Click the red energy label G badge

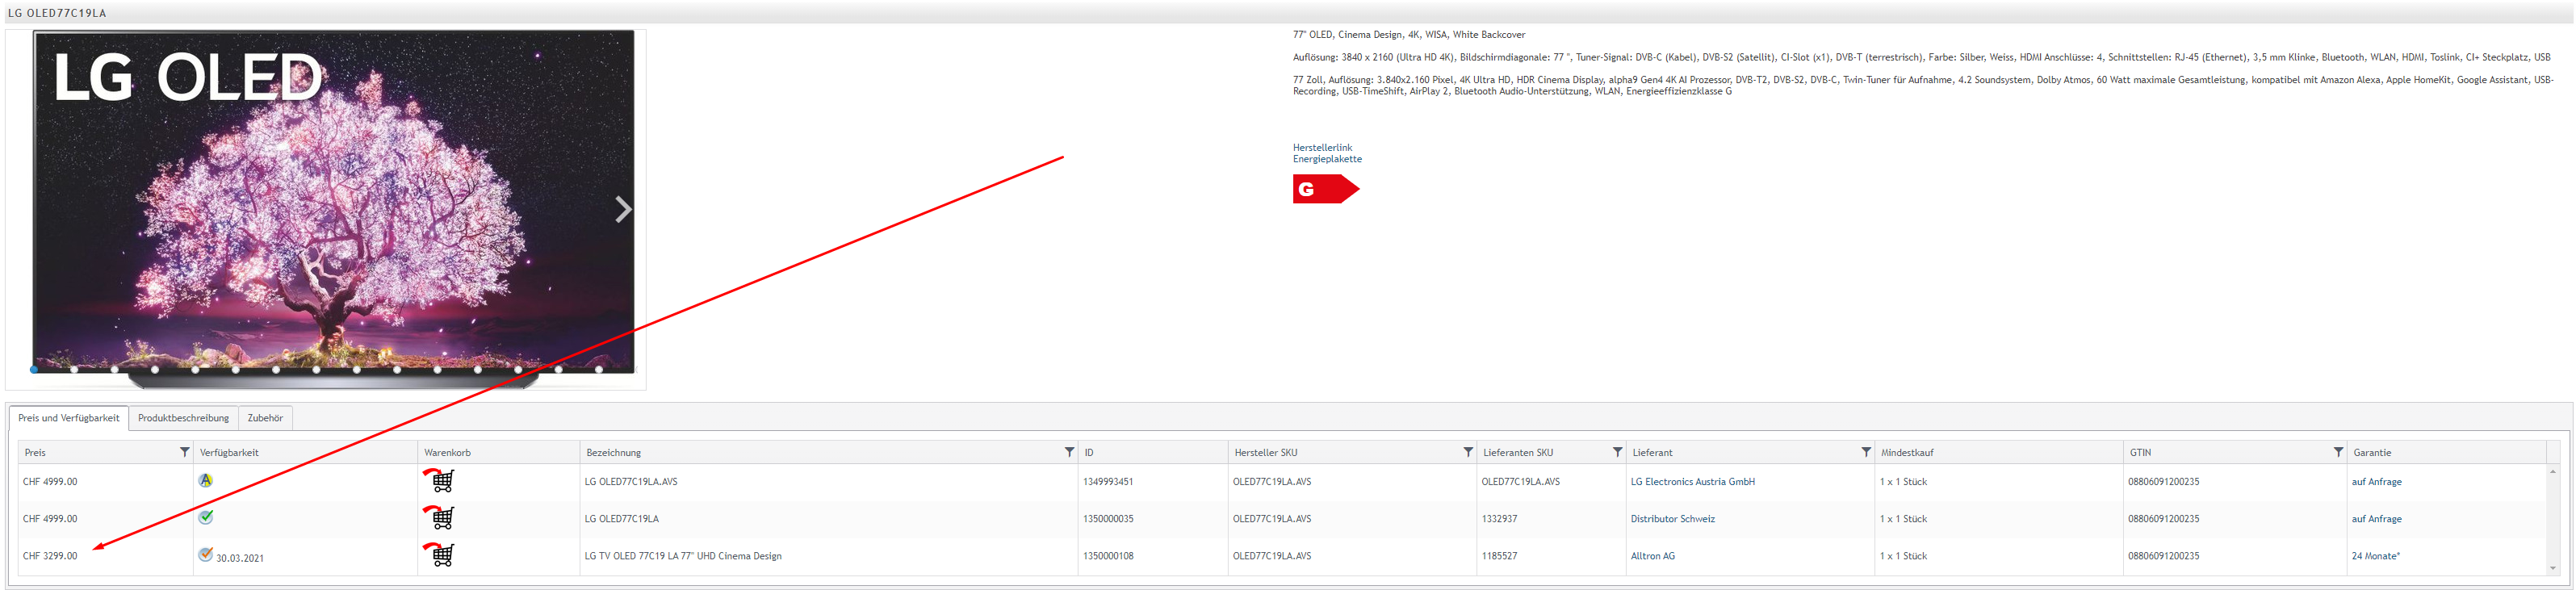click(1324, 189)
